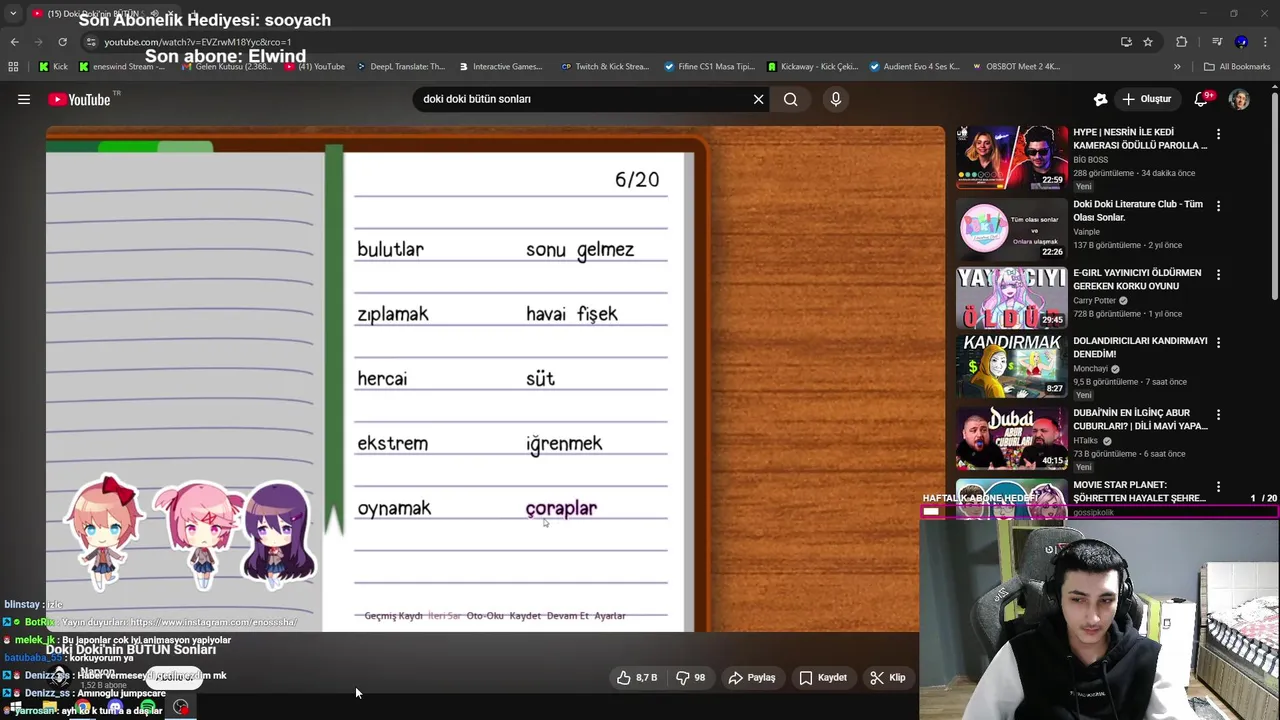
Task: Choose the word 'zıplamak'
Action: click(393, 315)
